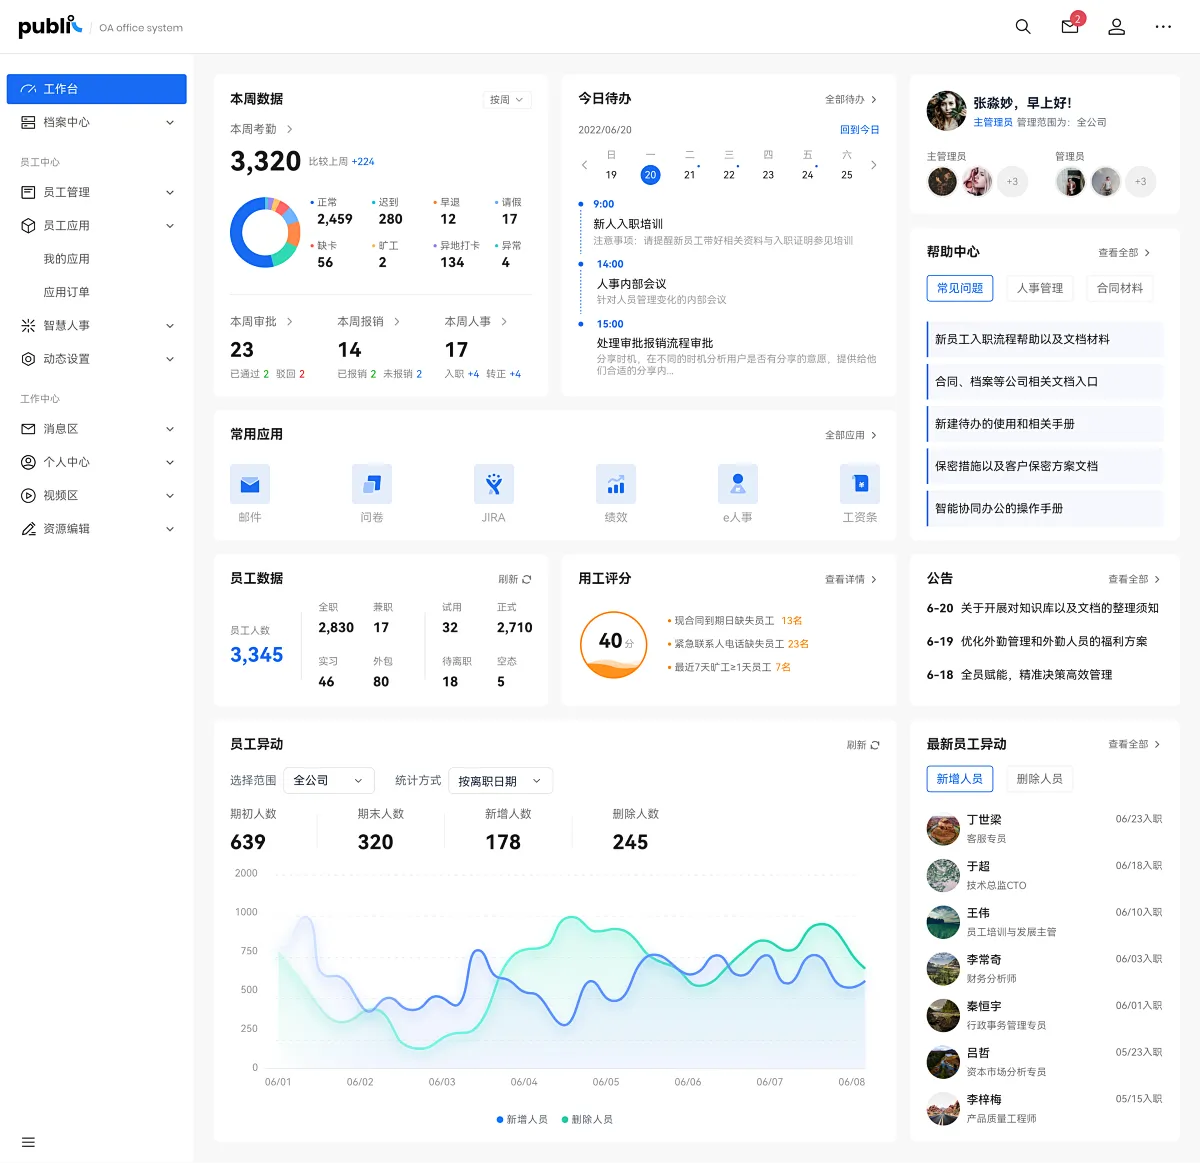The width and height of the screenshot is (1200, 1163).
Task: Open the 绩效 application icon
Action: 615,485
